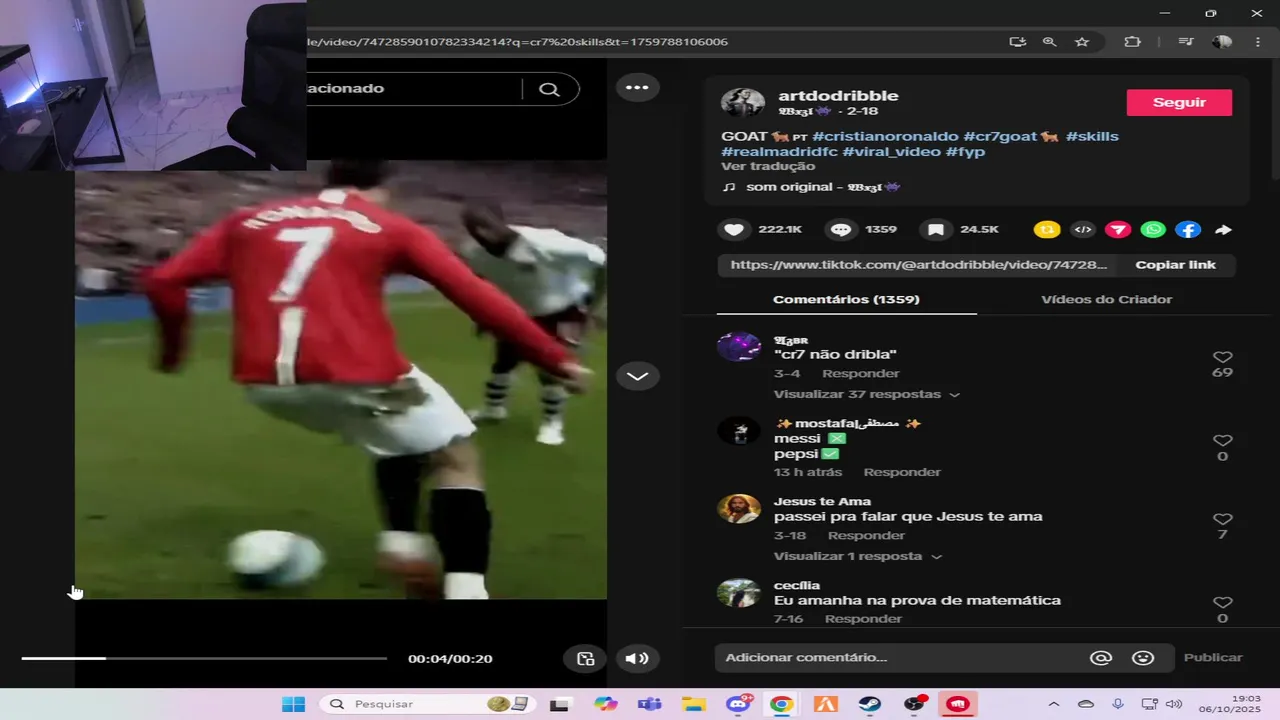The image size is (1280, 720).
Task: Click the mention @ icon in comment box
Action: (1101, 658)
